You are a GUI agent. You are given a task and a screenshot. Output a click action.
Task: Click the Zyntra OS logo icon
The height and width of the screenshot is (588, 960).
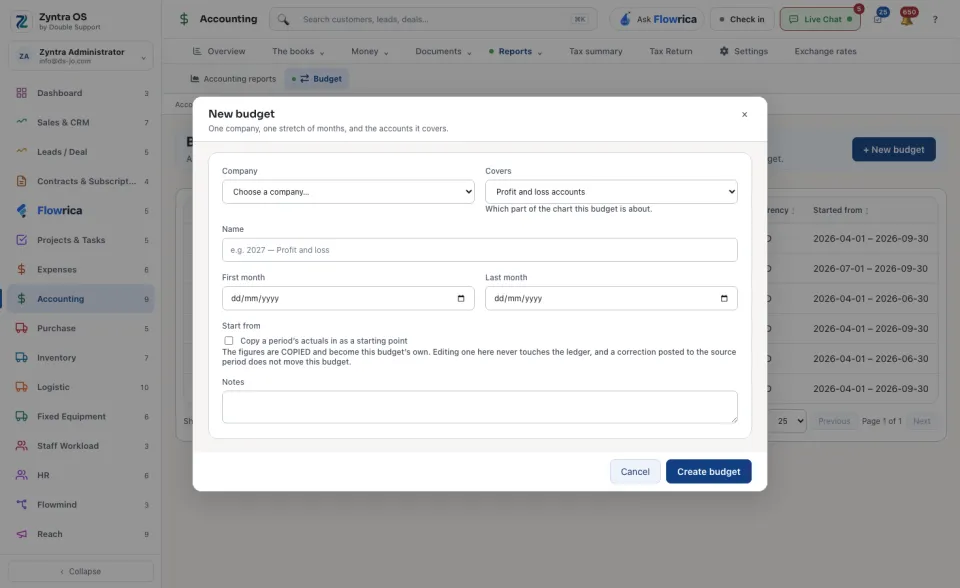tap(21, 21)
